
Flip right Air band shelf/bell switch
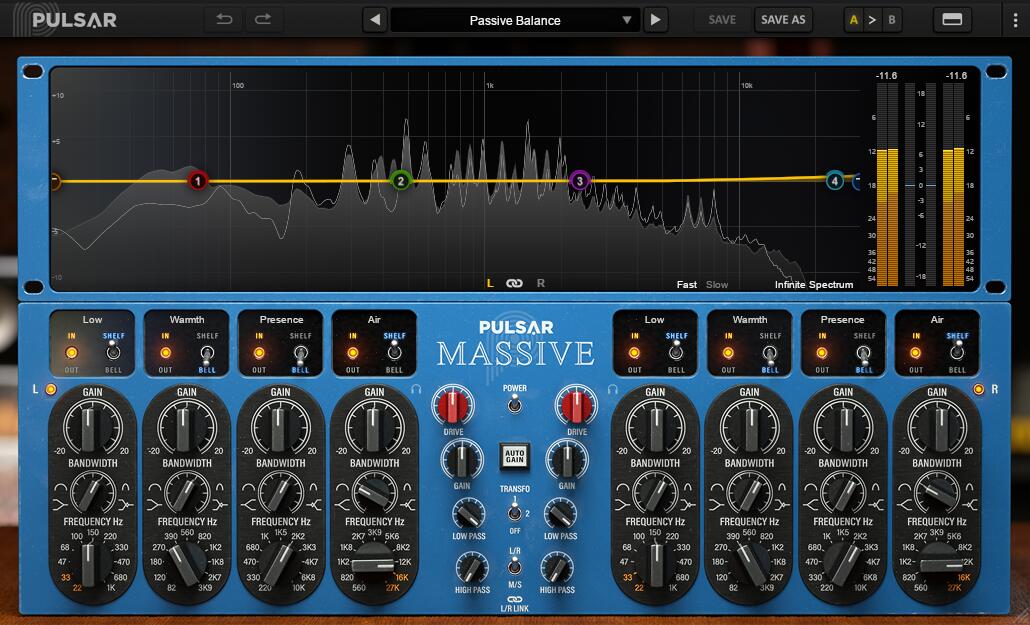(957, 352)
